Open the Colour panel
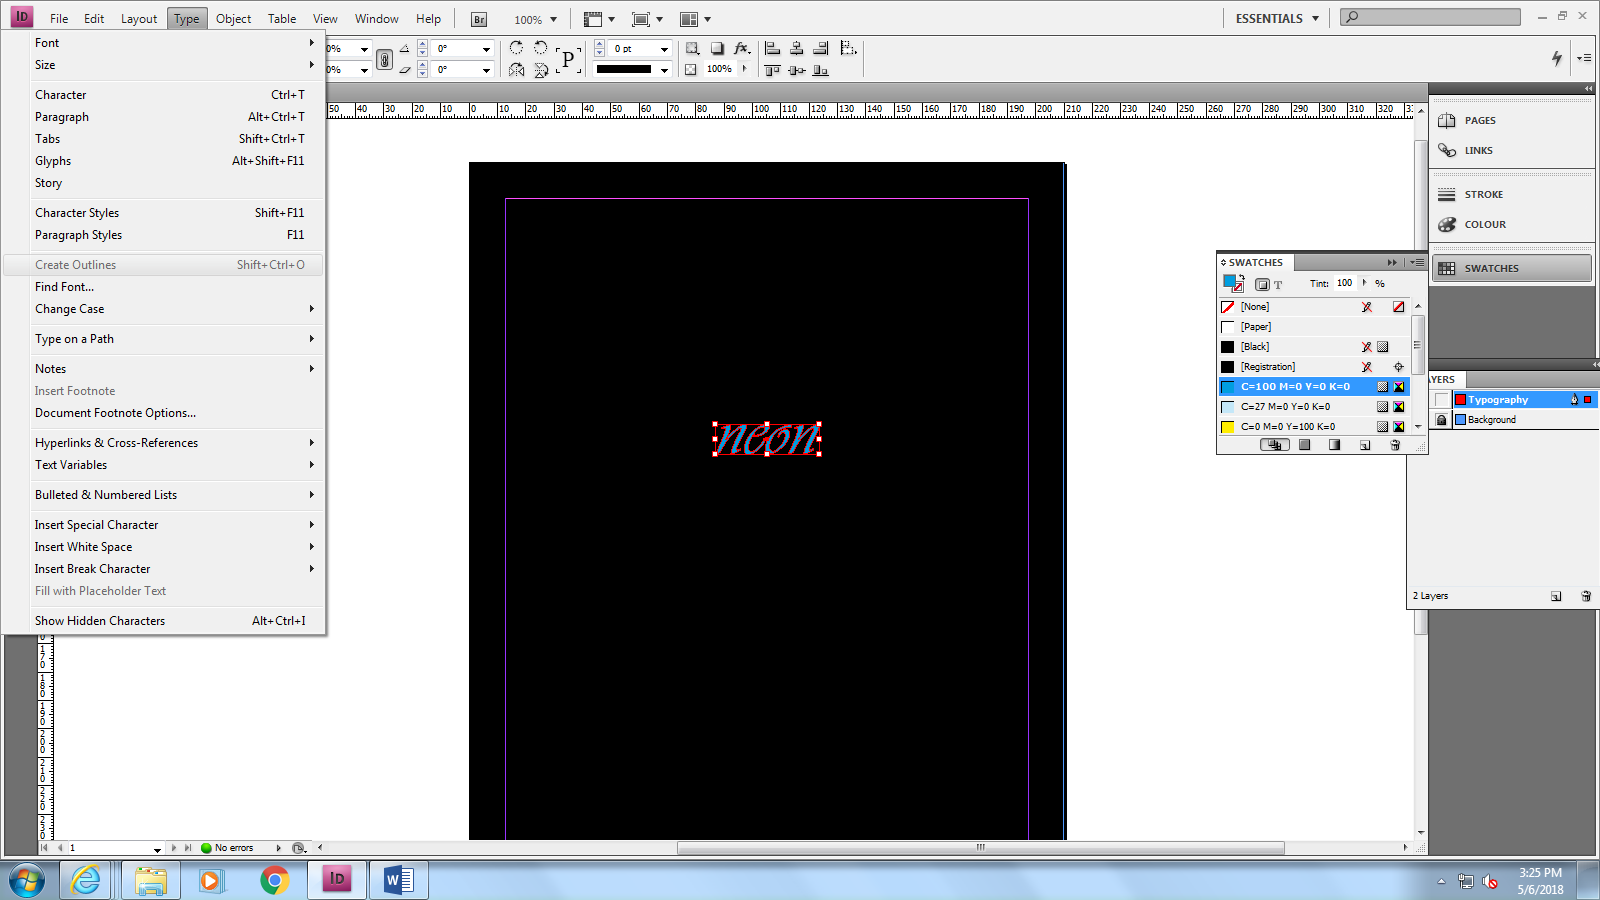Image resolution: width=1600 pixels, height=900 pixels. coord(1447,224)
